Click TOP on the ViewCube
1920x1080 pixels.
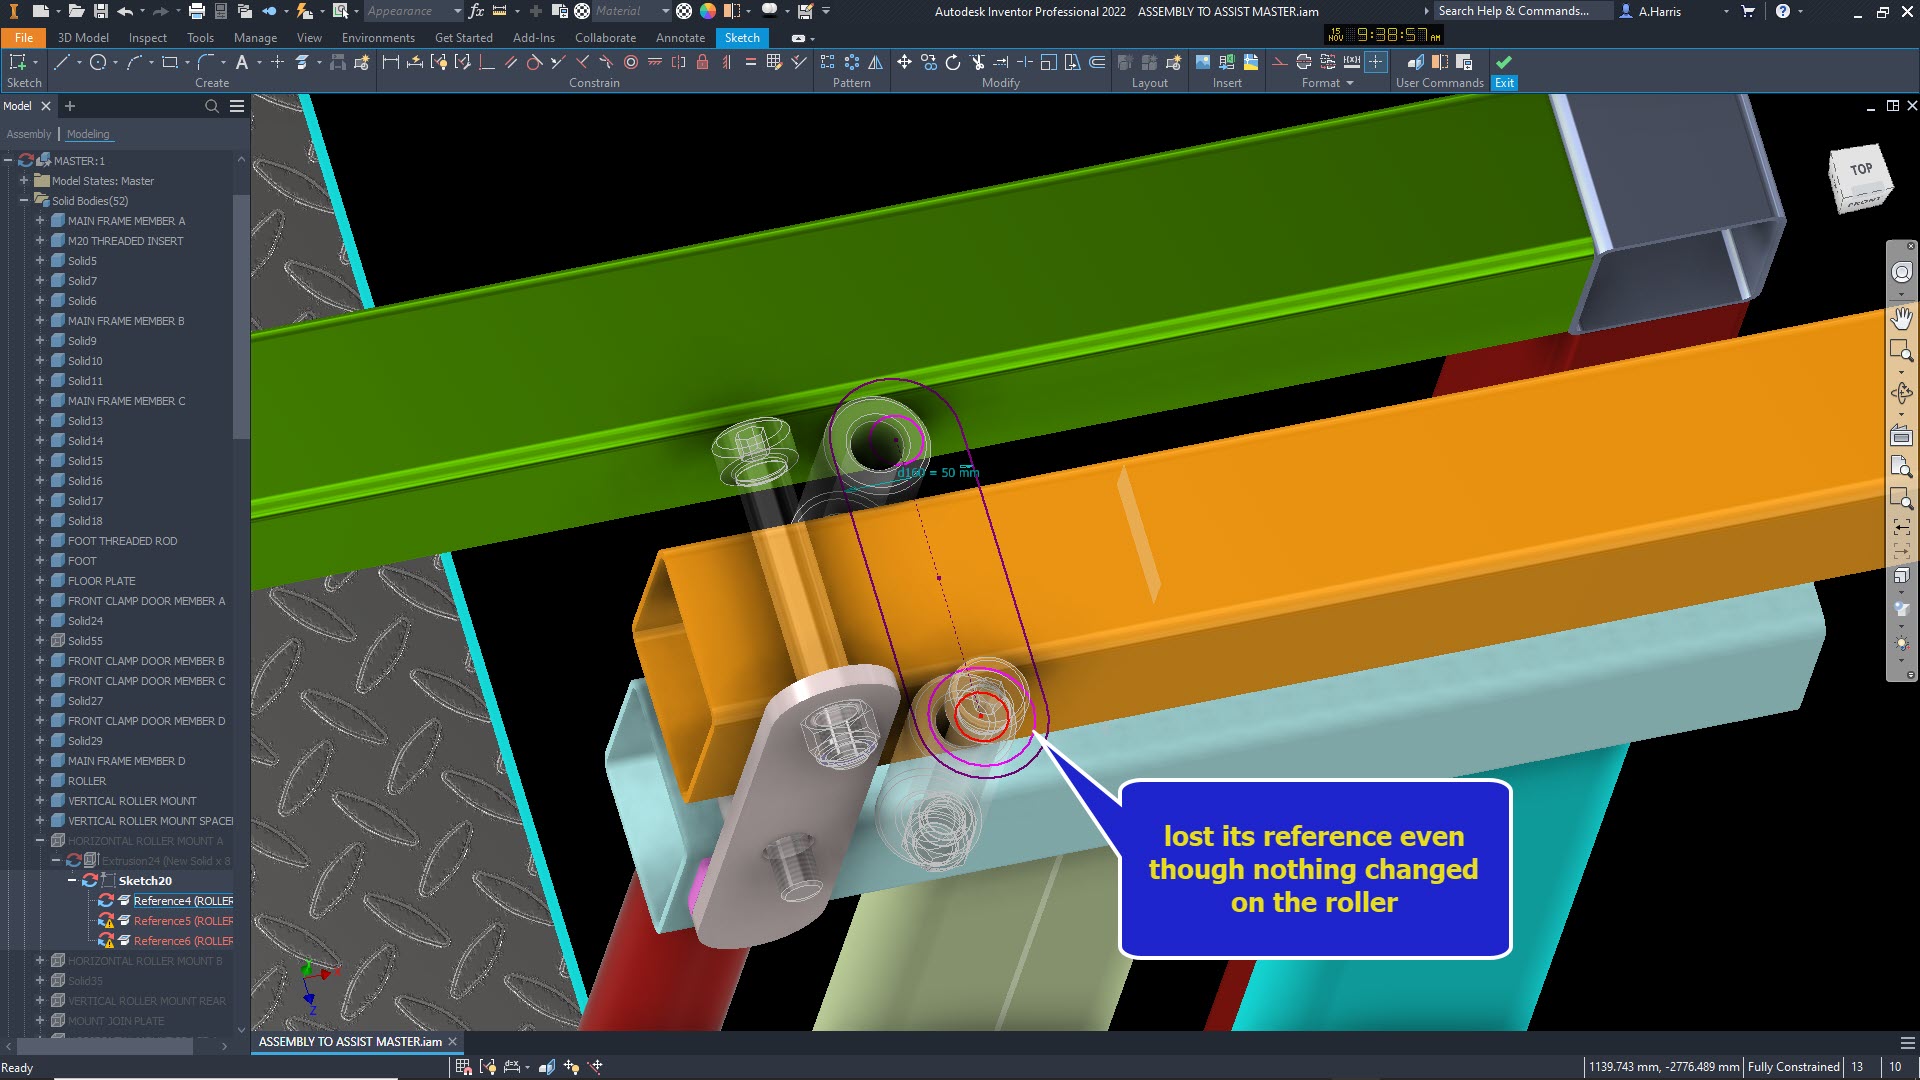coord(1859,170)
